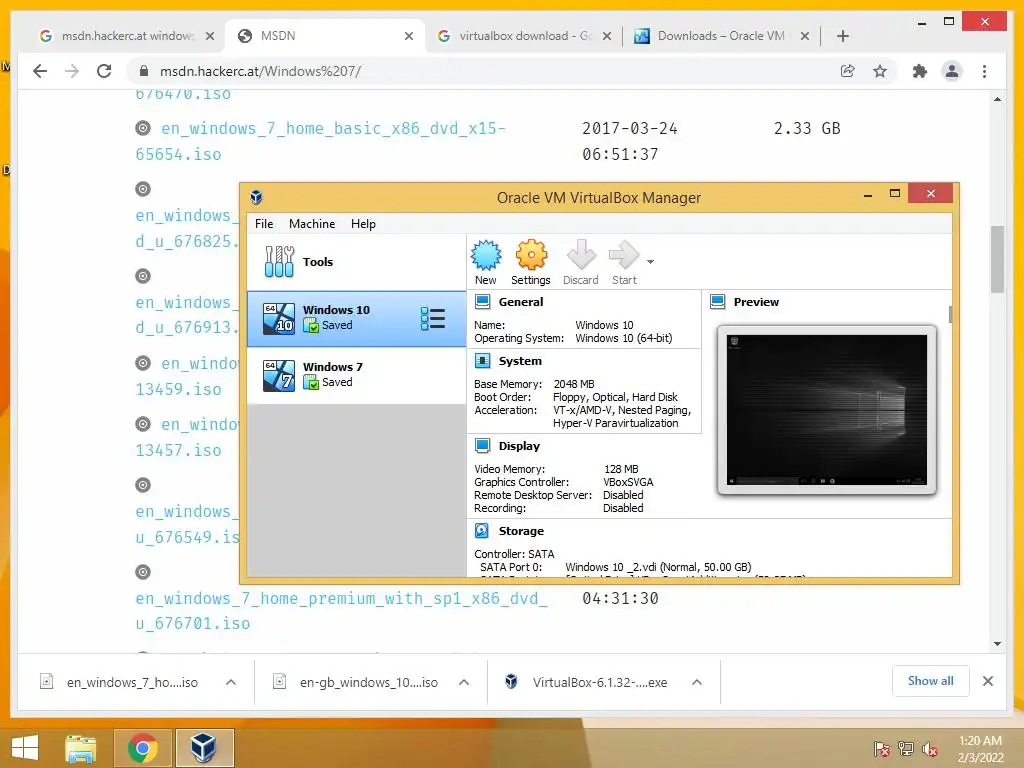Viewport: 1024px width, 768px height.
Task: Click the Display section heading
Action: [x=519, y=446]
